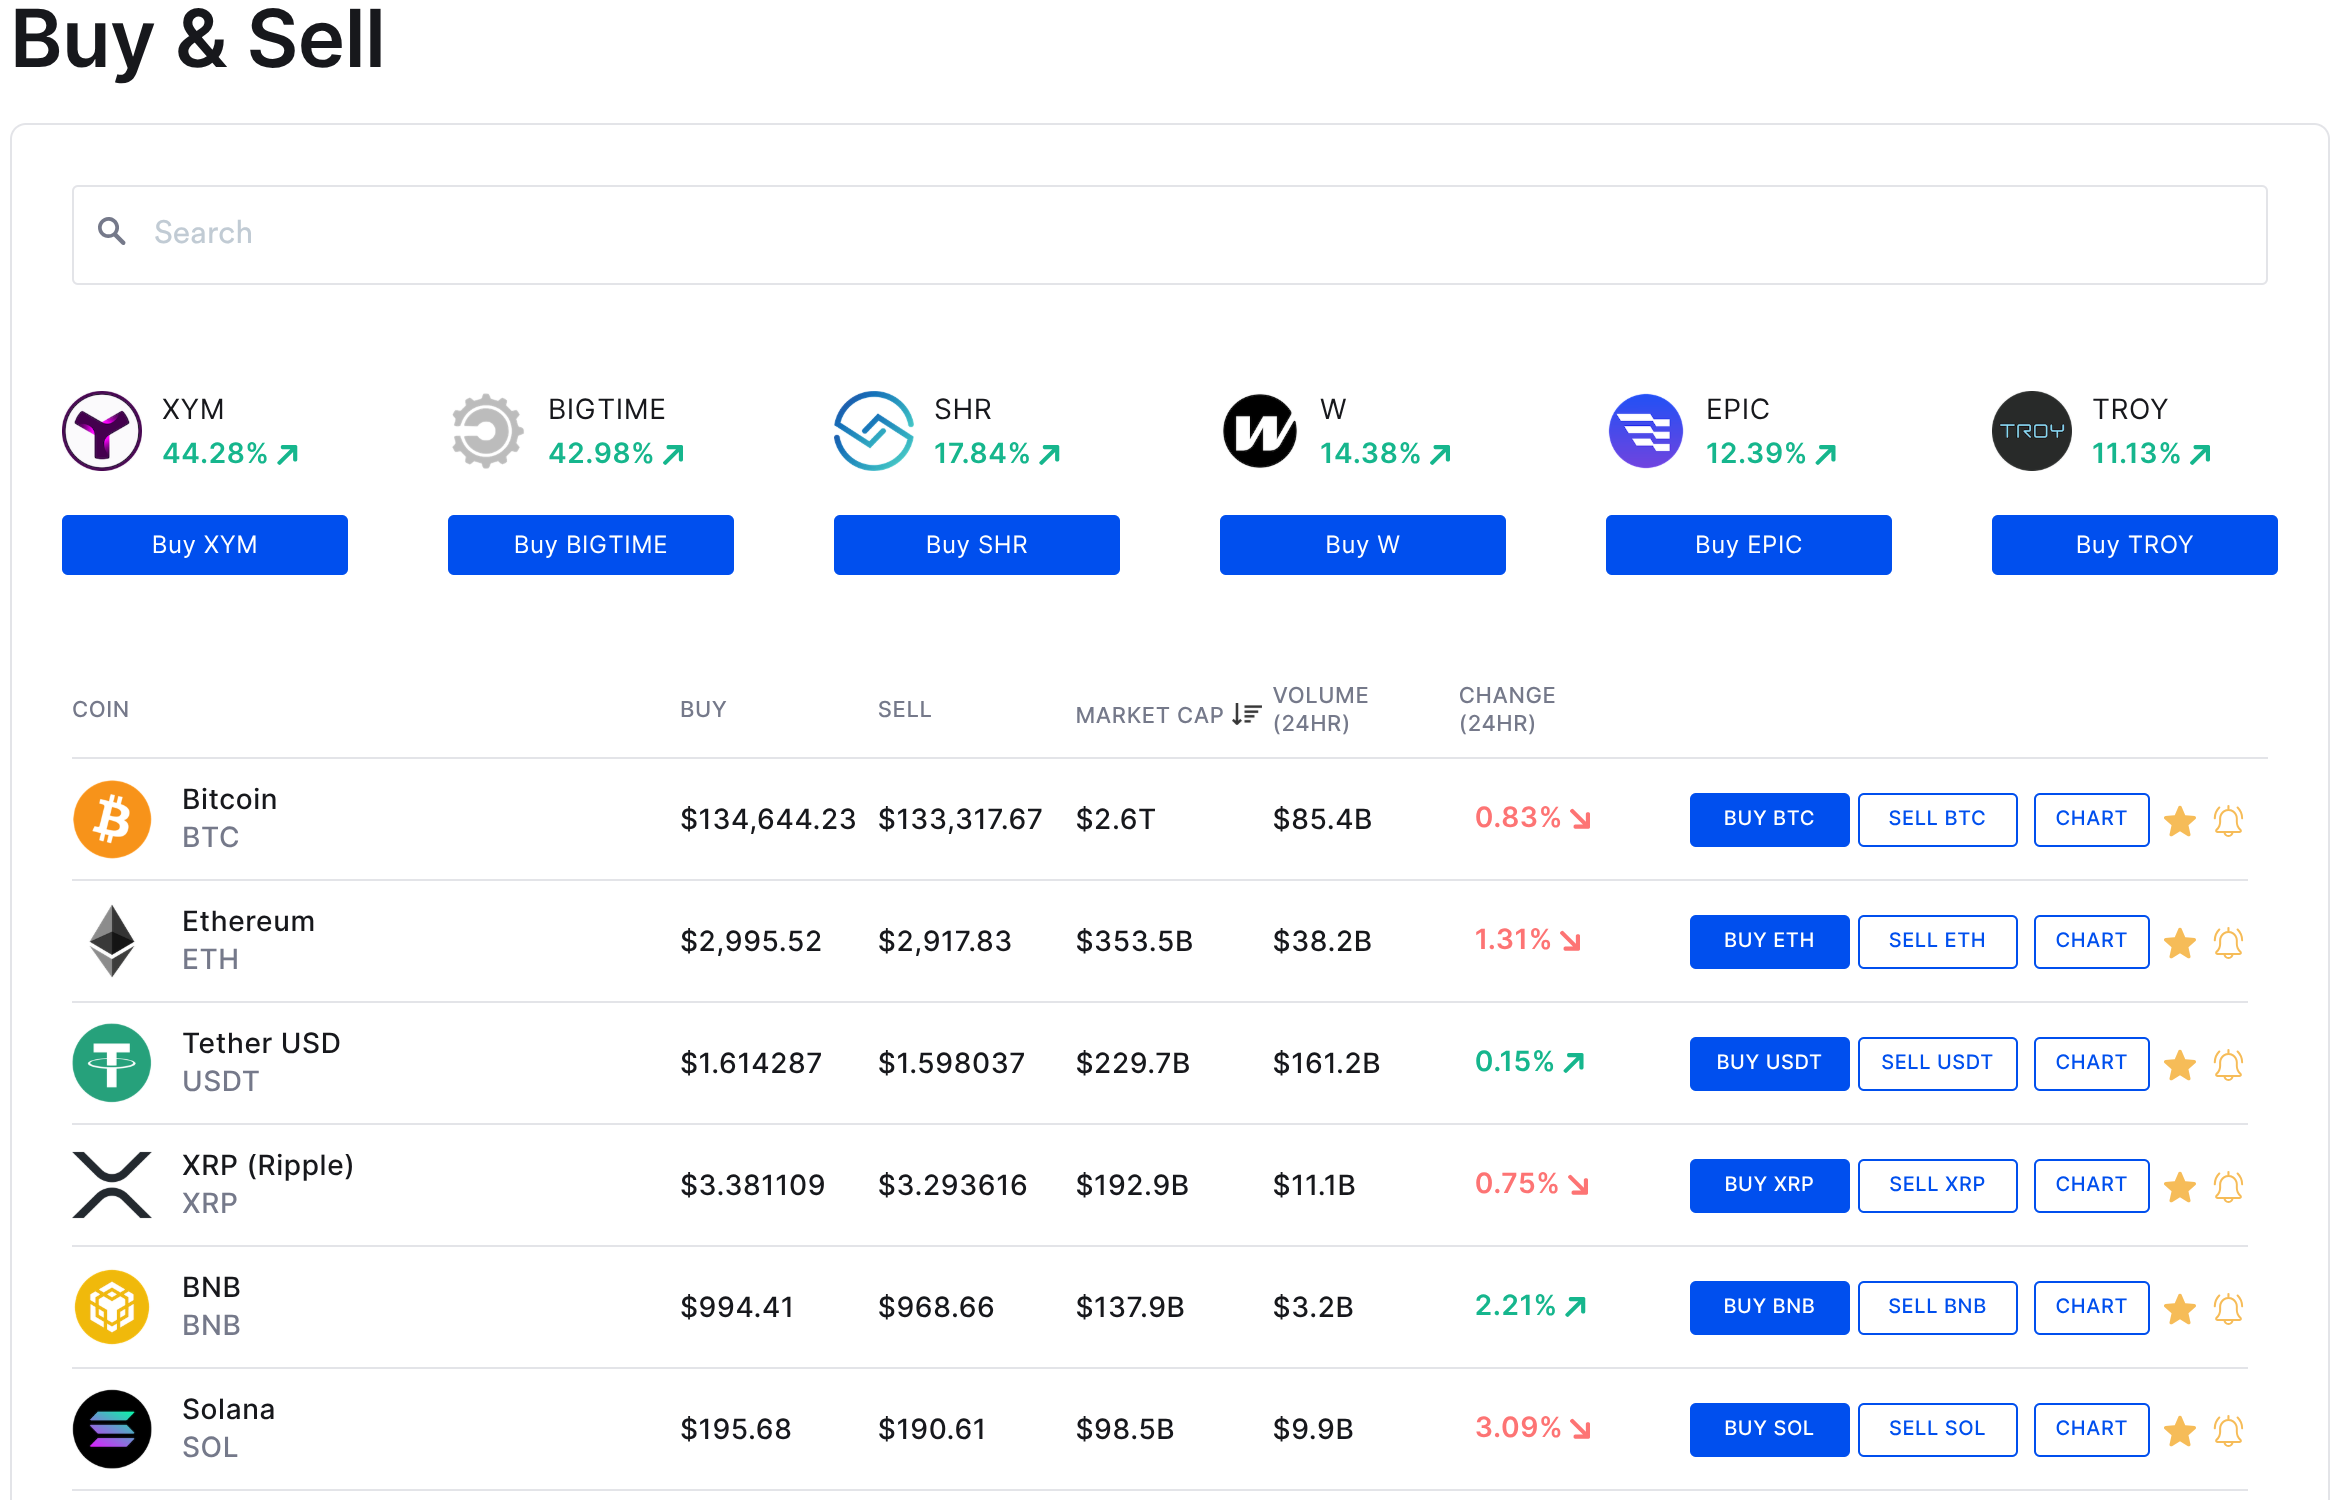2349x1500 pixels.
Task: Click the COIN column header
Action: (100, 709)
